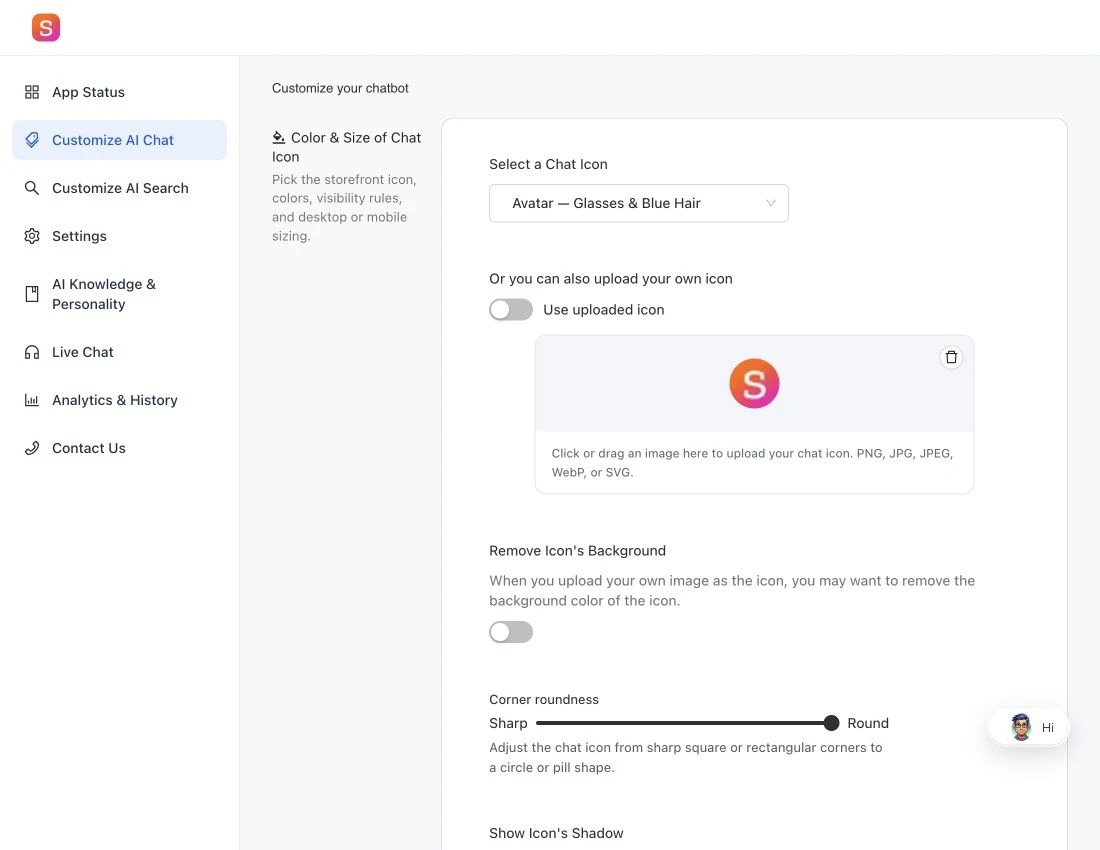Open Settings in the sidebar
The width and height of the screenshot is (1100, 850).
(x=119, y=236)
